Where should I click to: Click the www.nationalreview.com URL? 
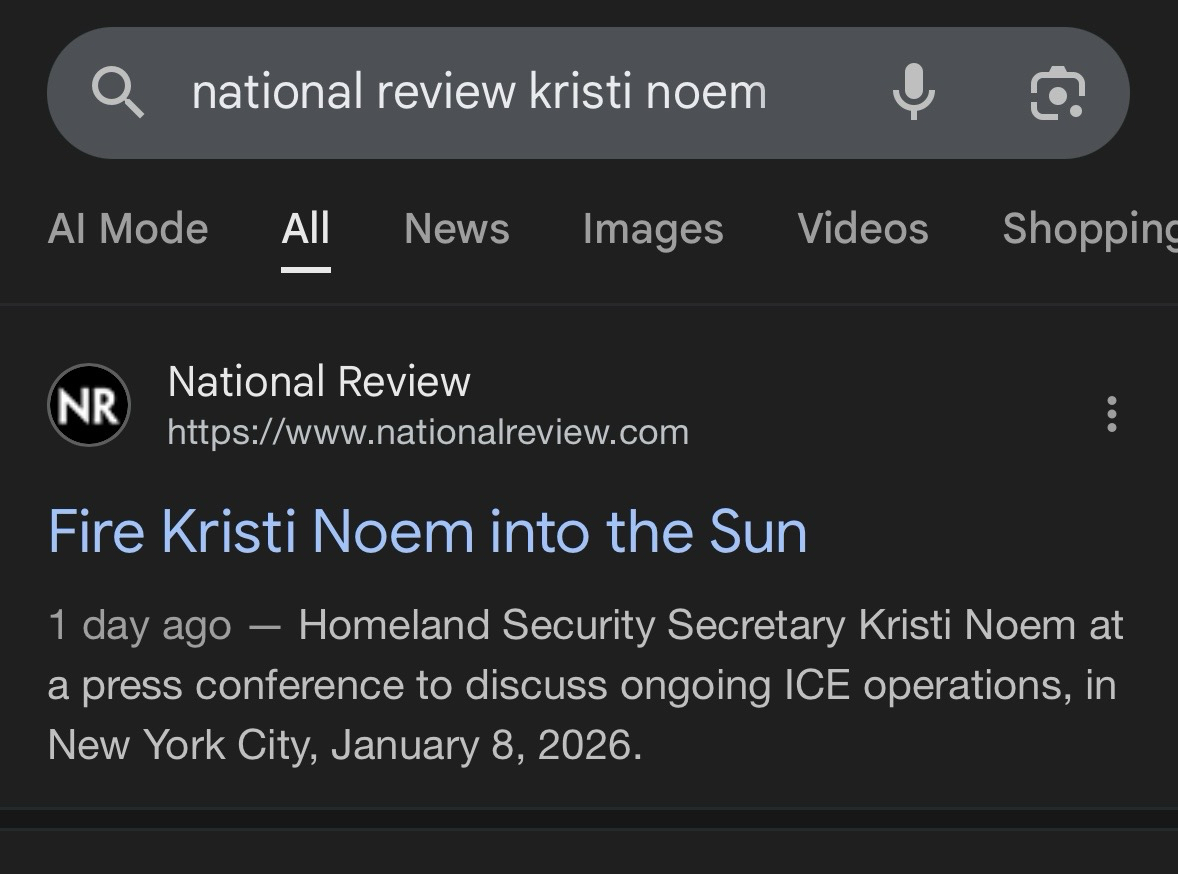[x=428, y=433]
